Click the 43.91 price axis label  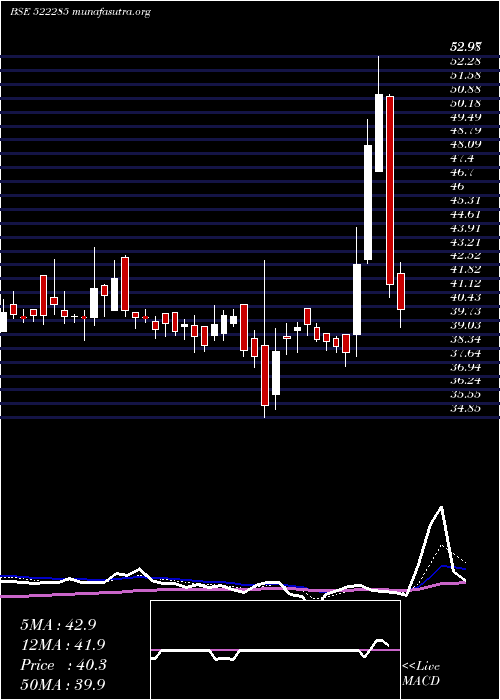tap(465, 228)
